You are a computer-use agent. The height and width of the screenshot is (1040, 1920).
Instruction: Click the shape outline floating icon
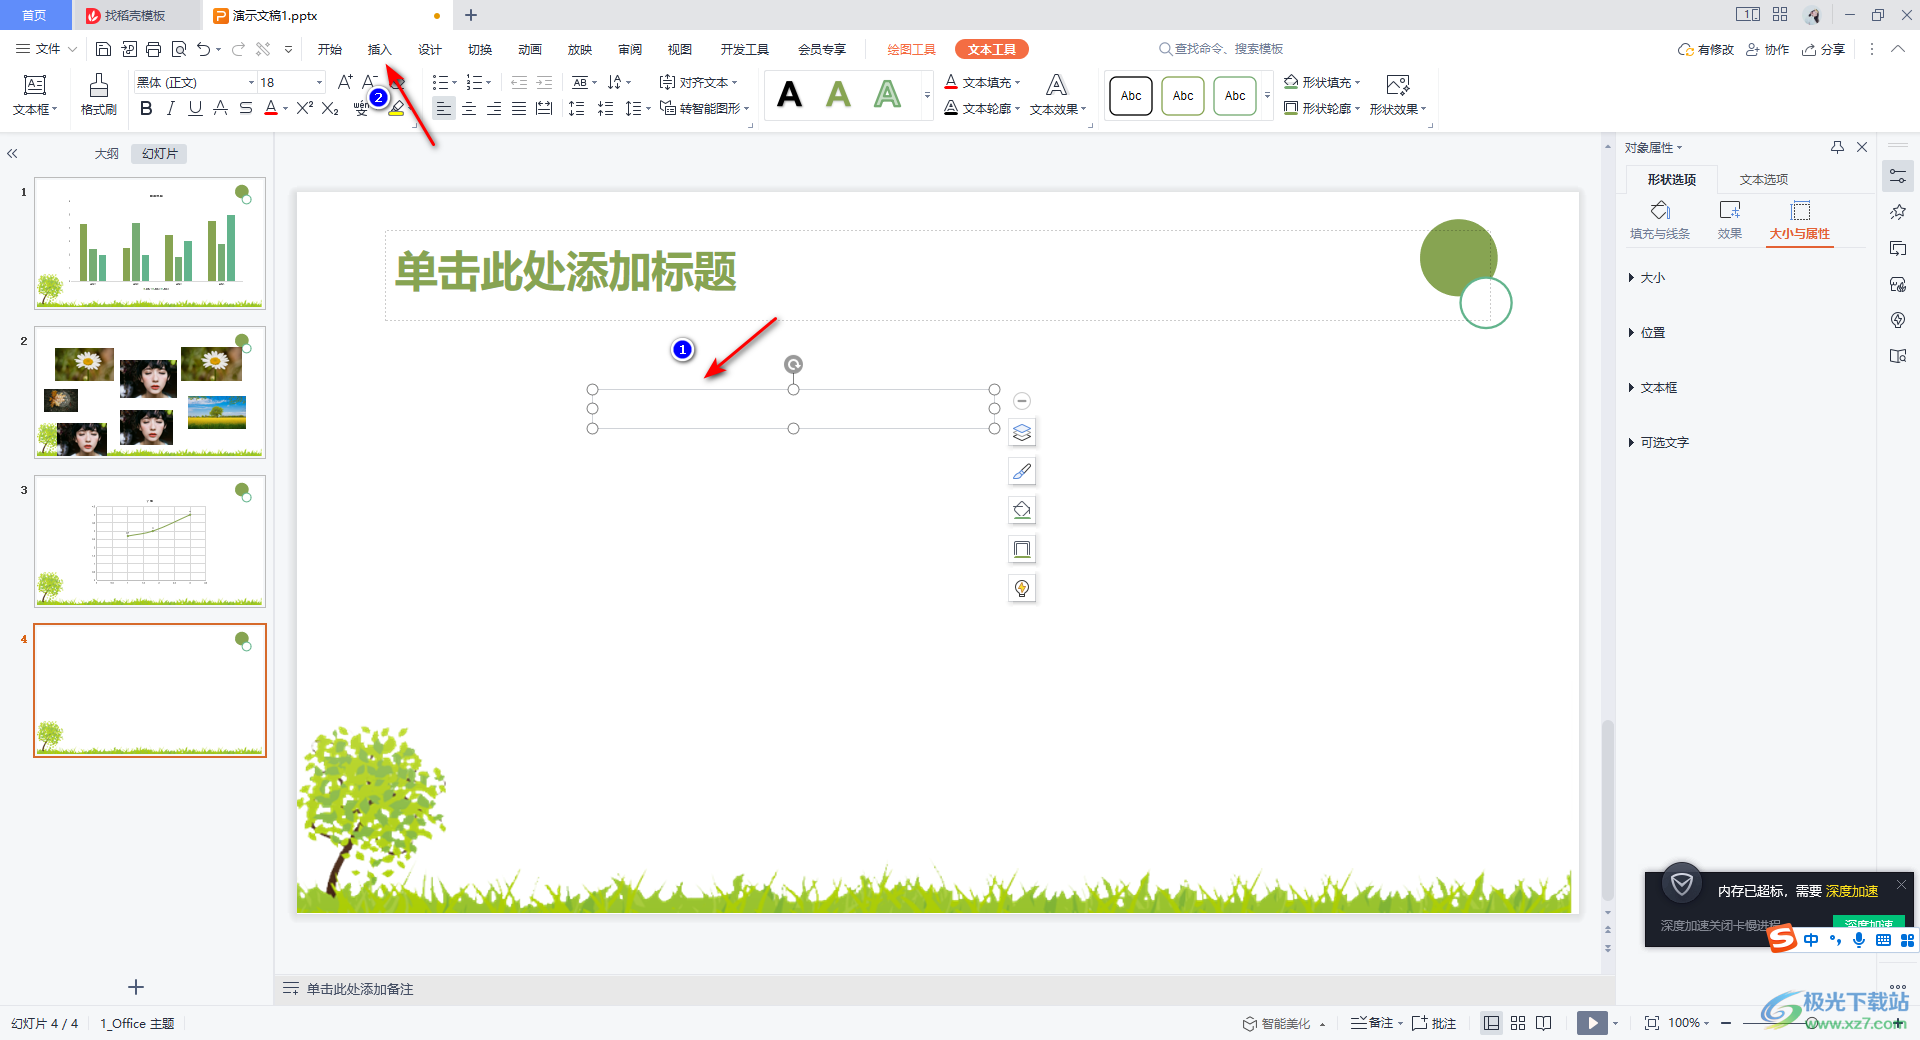(1022, 550)
